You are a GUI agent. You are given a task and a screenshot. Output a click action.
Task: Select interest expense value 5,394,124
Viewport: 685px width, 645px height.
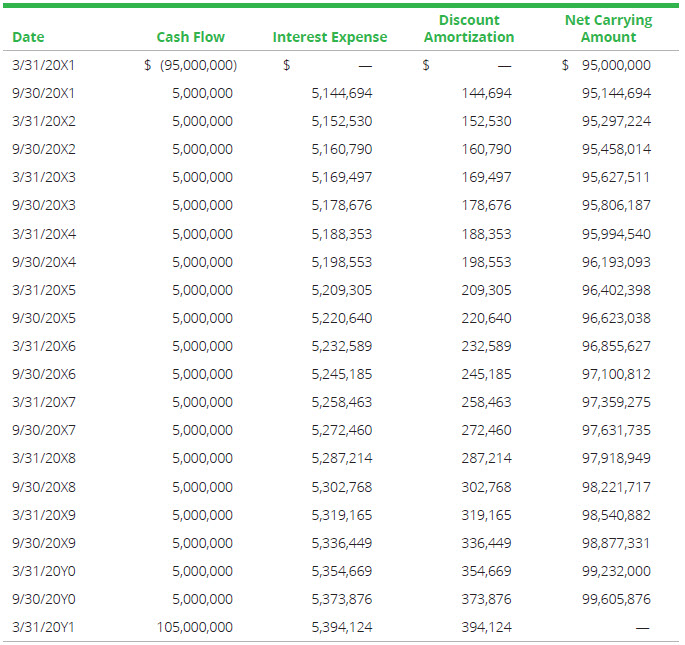tap(341, 627)
